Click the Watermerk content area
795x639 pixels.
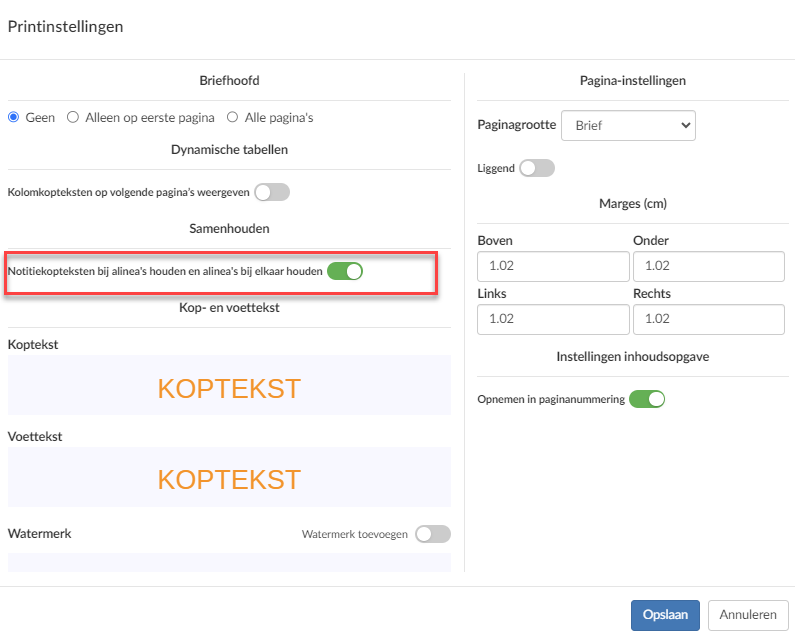tap(229, 562)
